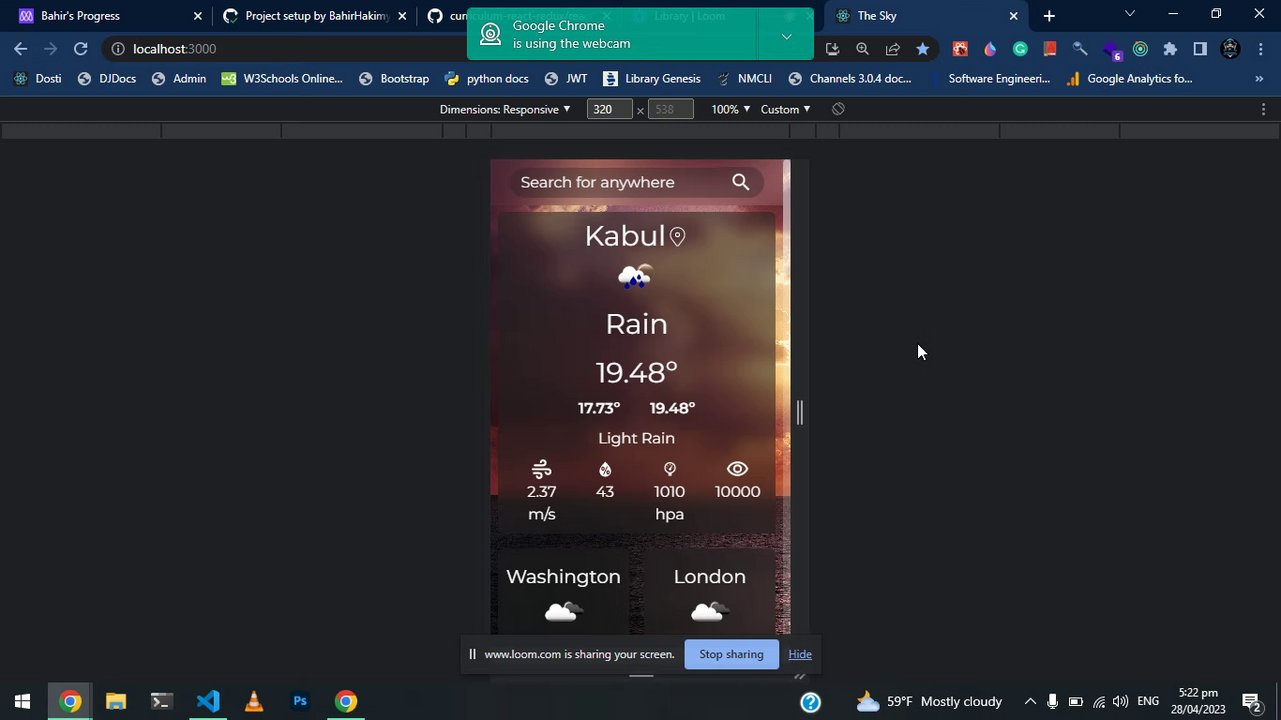1281x720 pixels.
Task: Open the Extensions puzzle piece menu
Action: (x=1170, y=49)
